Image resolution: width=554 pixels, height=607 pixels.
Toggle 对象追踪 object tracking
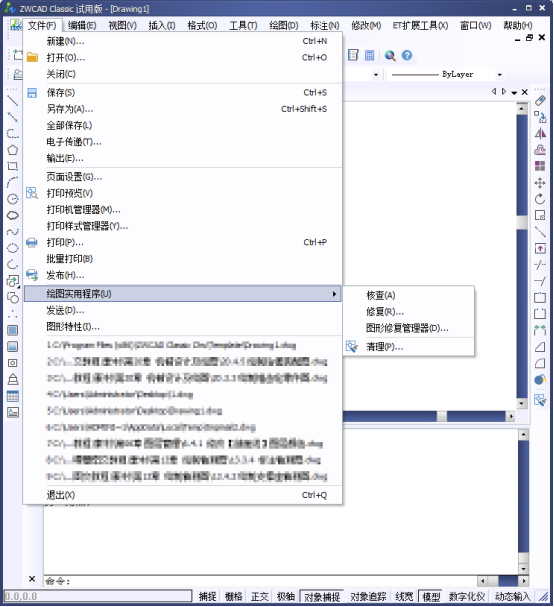(x=368, y=596)
